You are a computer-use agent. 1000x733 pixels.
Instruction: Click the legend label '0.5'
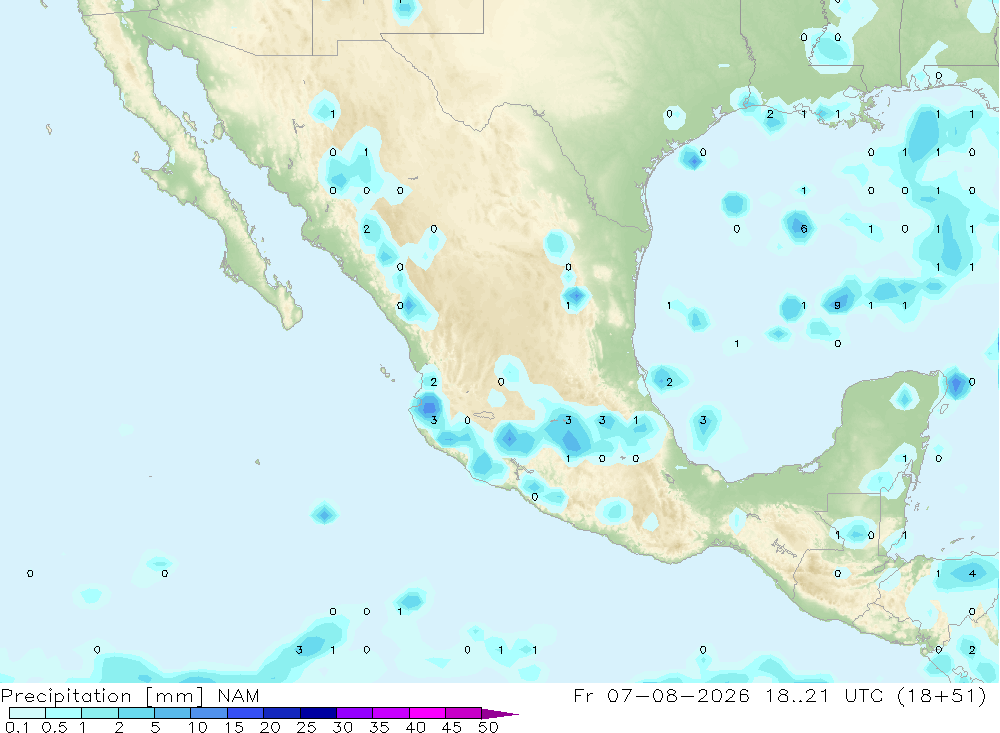click(54, 727)
